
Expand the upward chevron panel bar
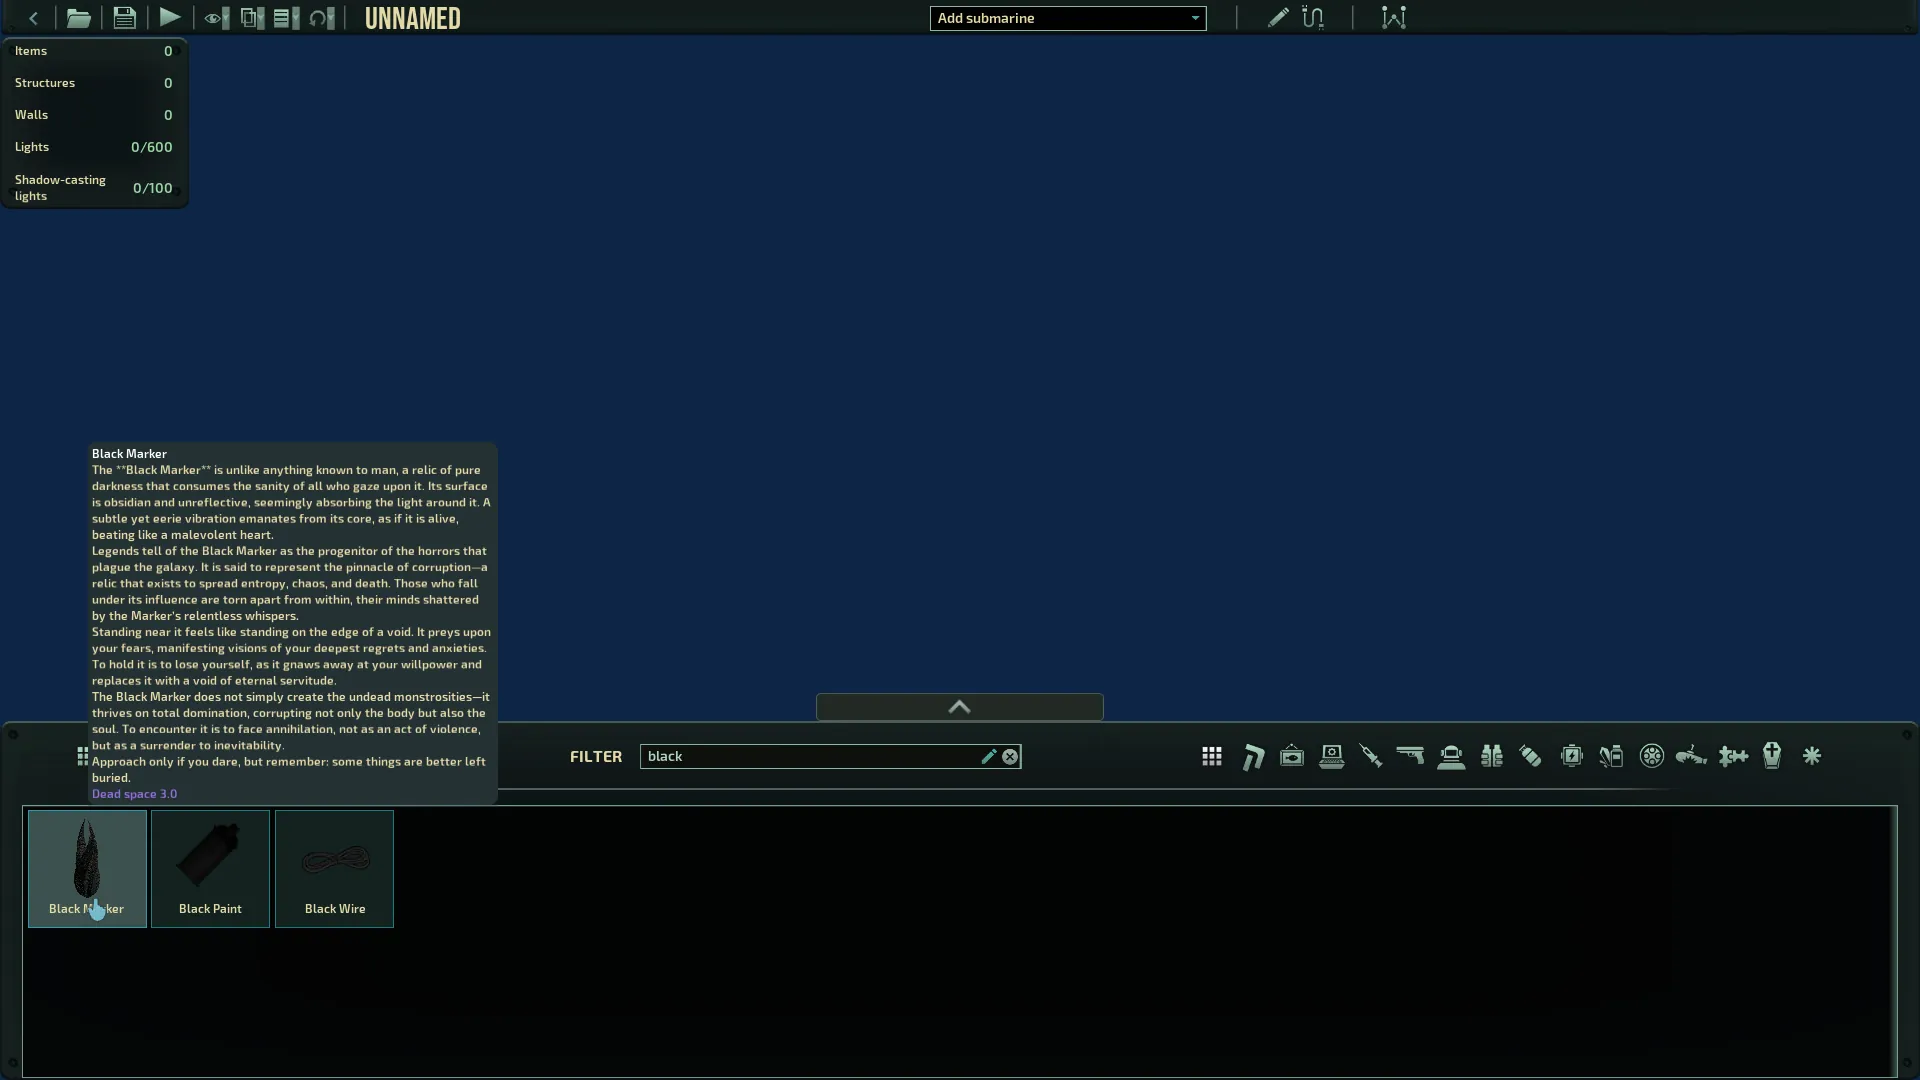(959, 707)
